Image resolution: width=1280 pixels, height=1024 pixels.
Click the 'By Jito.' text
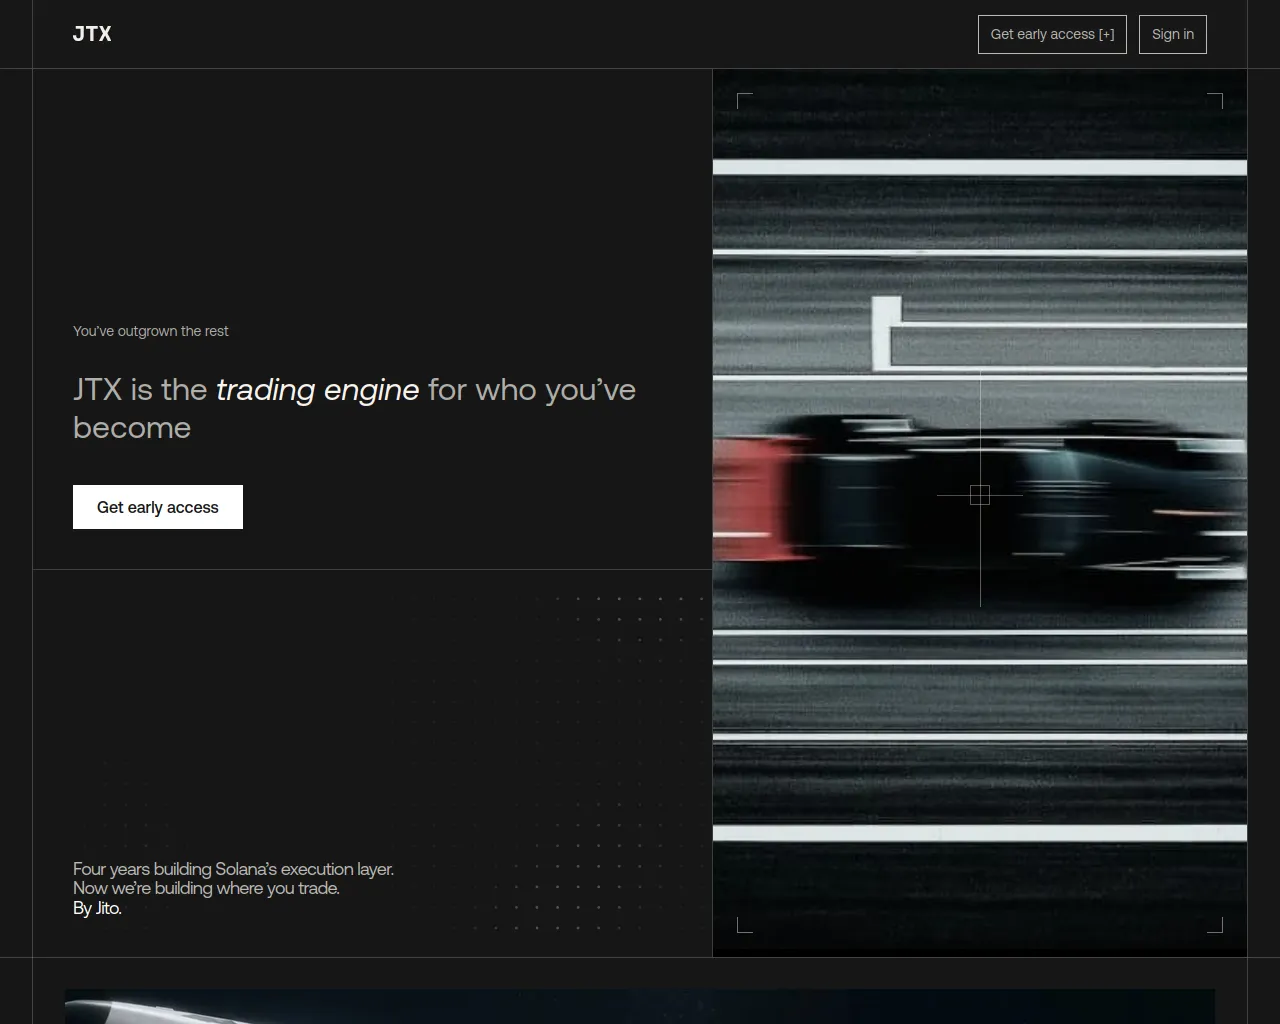pyautogui.click(x=97, y=908)
